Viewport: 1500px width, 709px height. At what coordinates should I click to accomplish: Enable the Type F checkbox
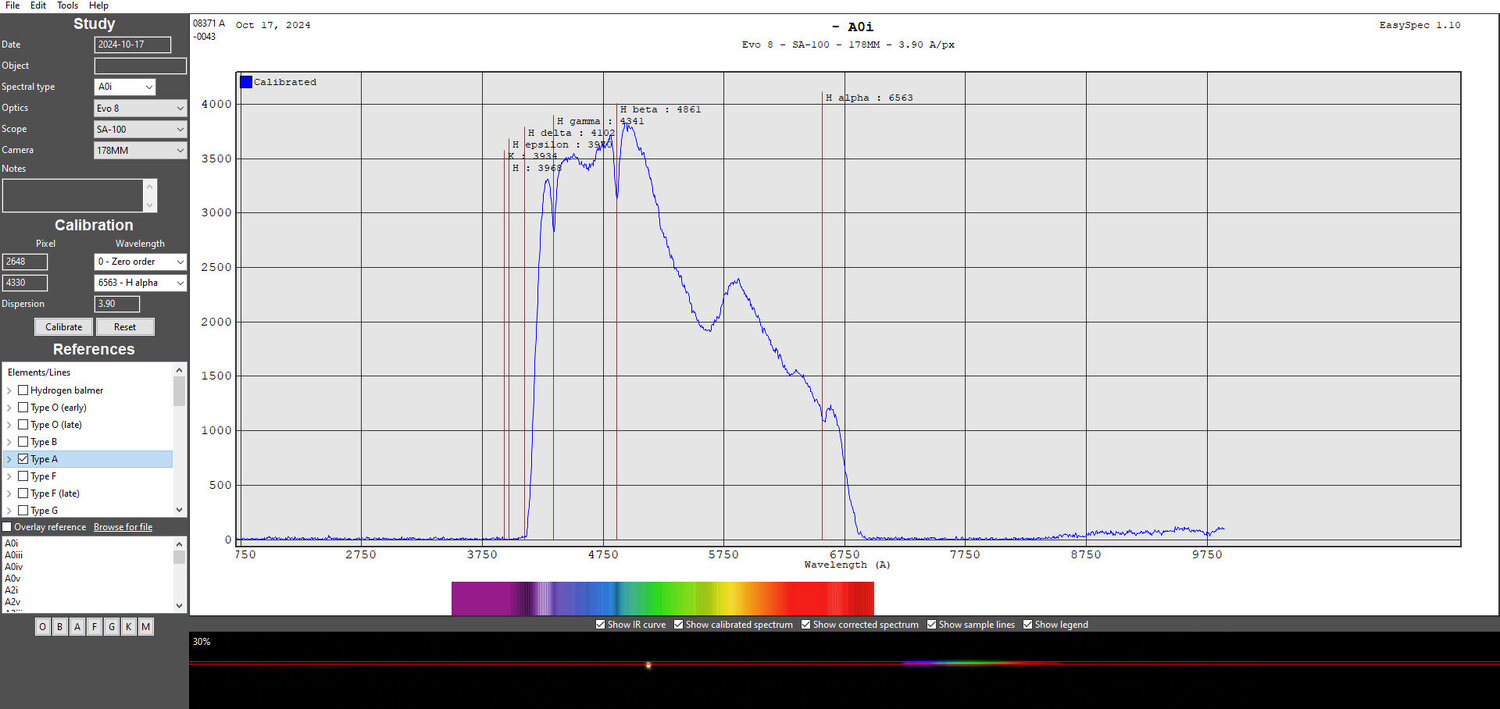click(x=23, y=476)
